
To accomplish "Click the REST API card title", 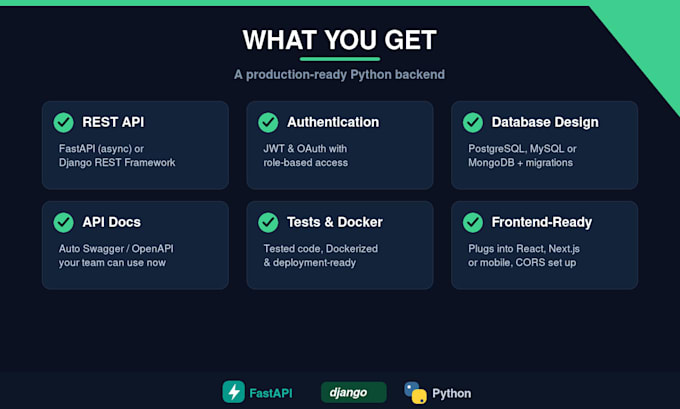I will tap(113, 122).
